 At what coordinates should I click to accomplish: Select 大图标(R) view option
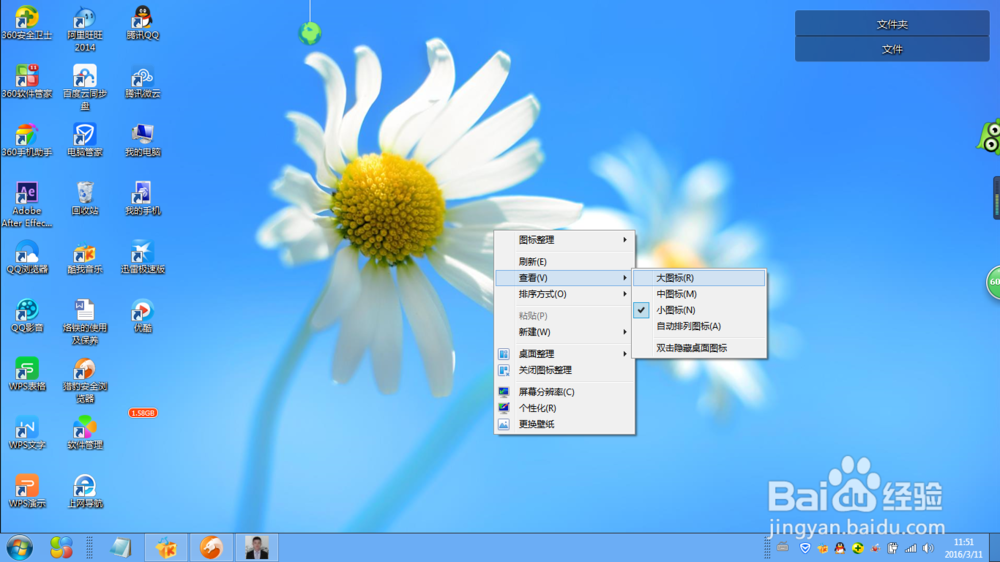[700, 277]
